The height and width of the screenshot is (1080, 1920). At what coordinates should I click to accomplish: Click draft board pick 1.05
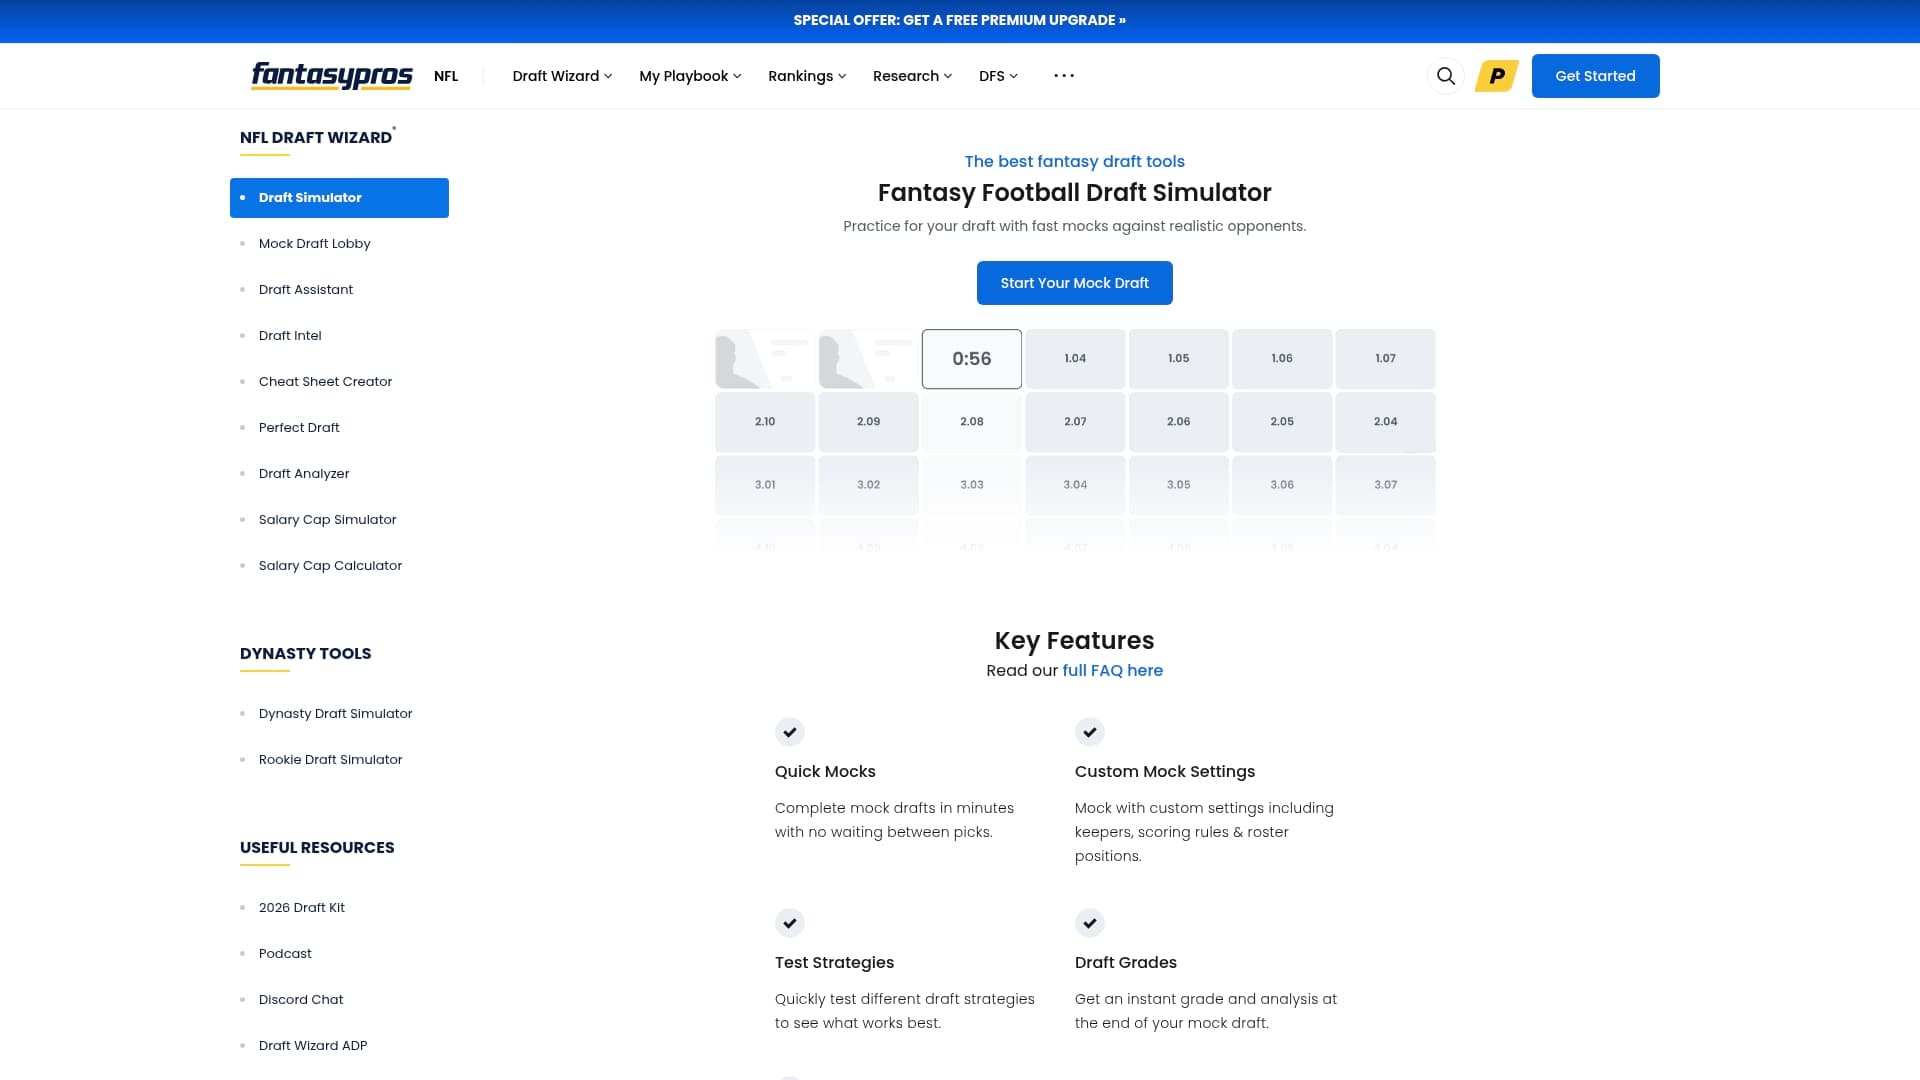pyautogui.click(x=1178, y=359)
